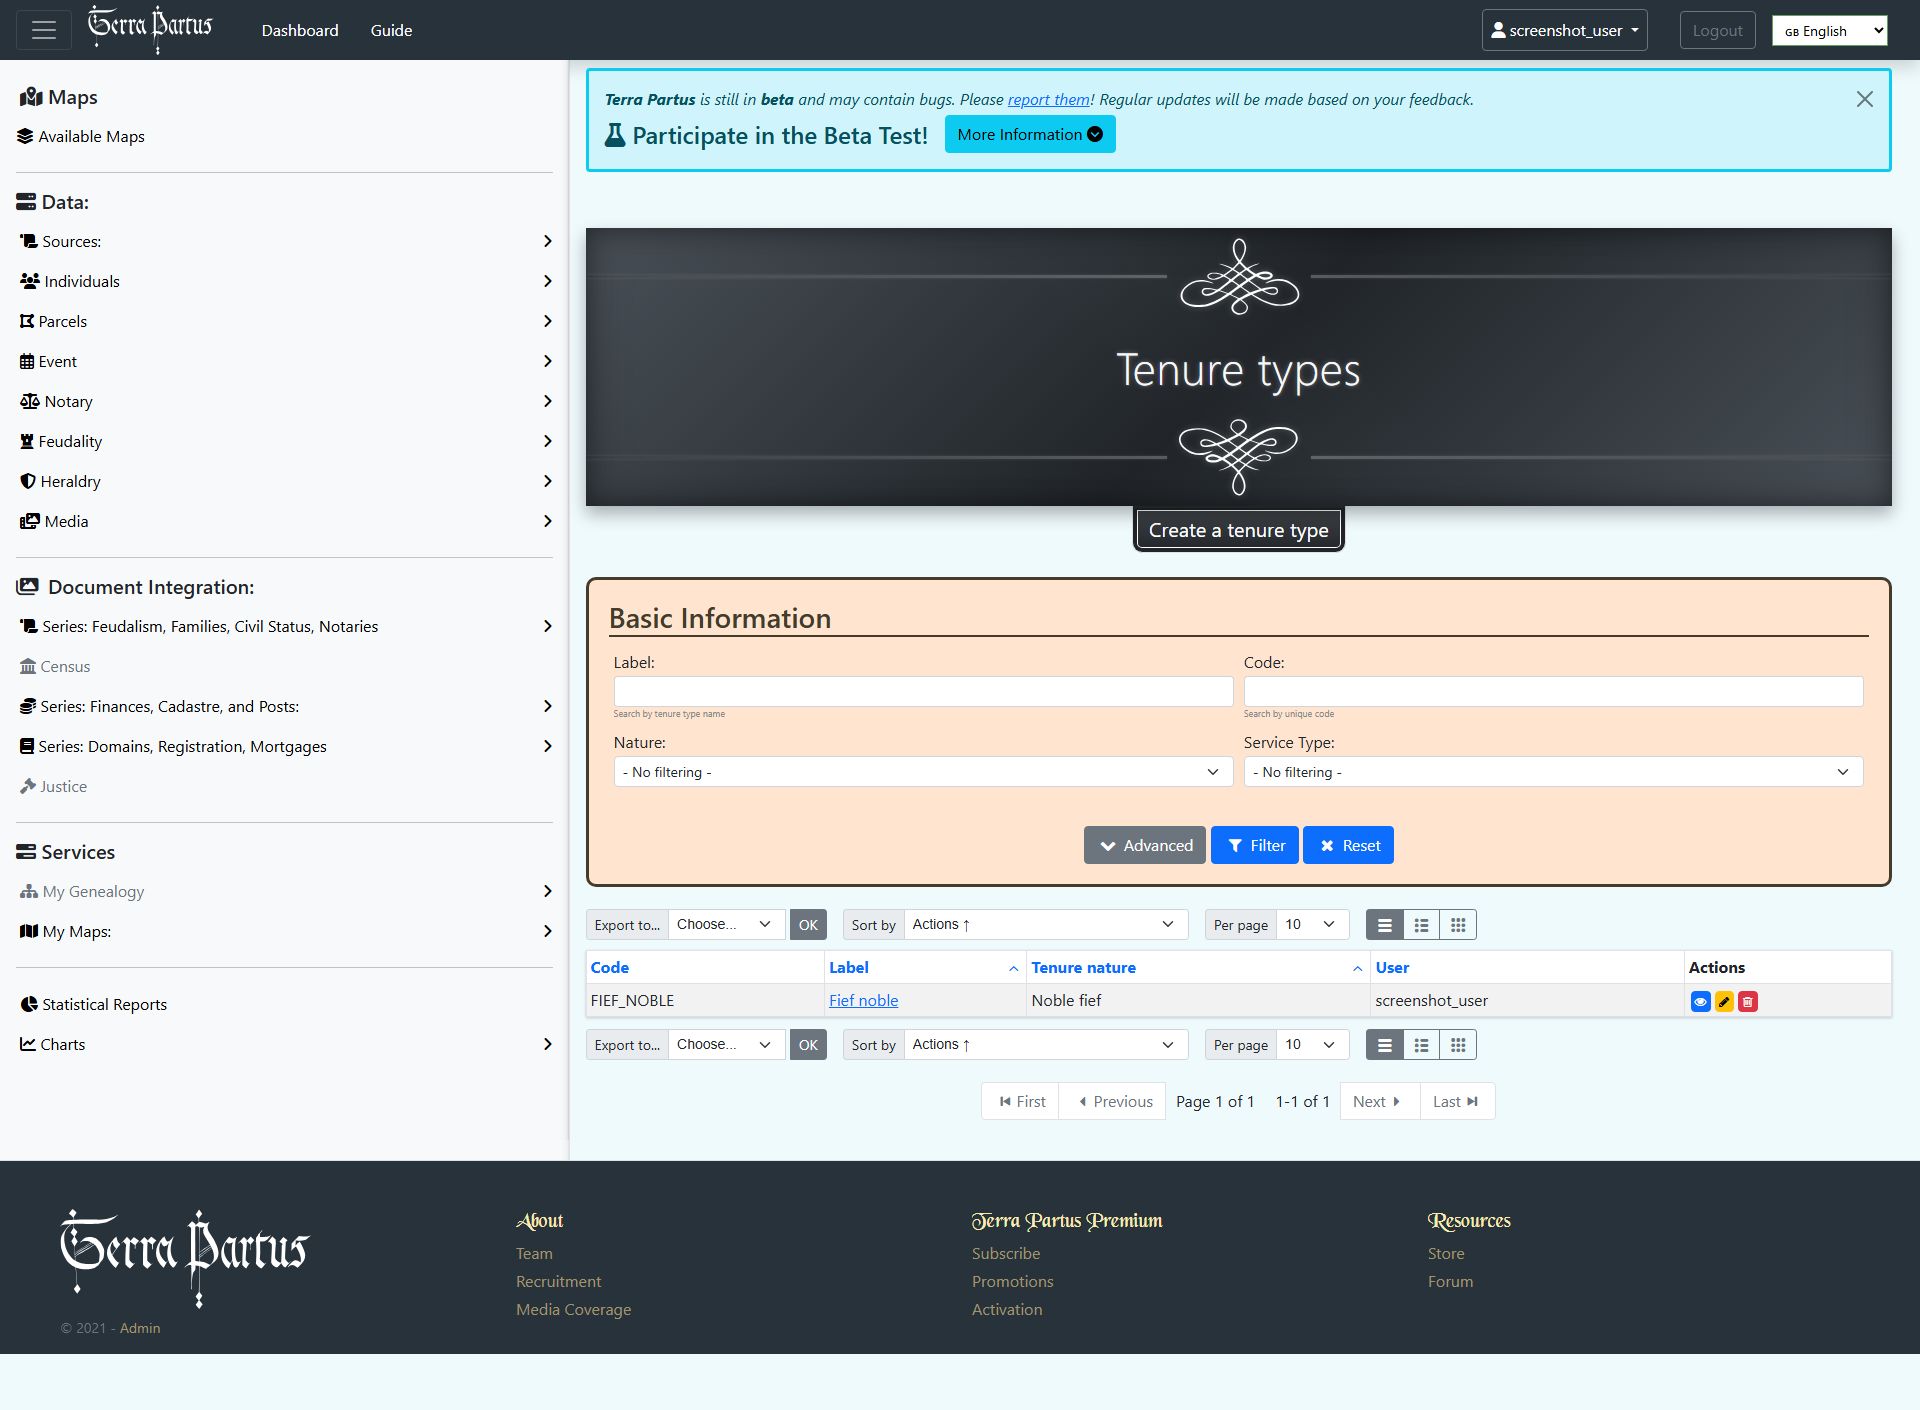Toggle More Information beta panel
The image size is (1920, 1410).
click(1029, 135)
